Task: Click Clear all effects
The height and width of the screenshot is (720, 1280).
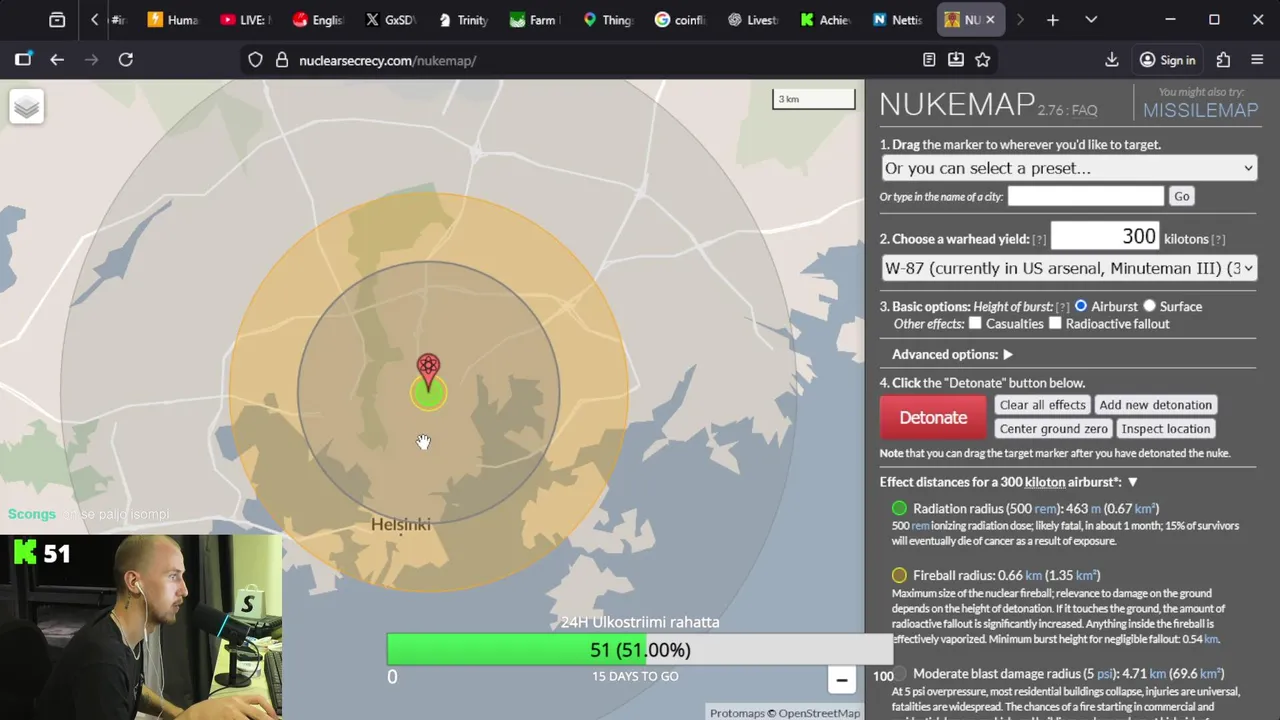Action: click(x=1042, y=405)
